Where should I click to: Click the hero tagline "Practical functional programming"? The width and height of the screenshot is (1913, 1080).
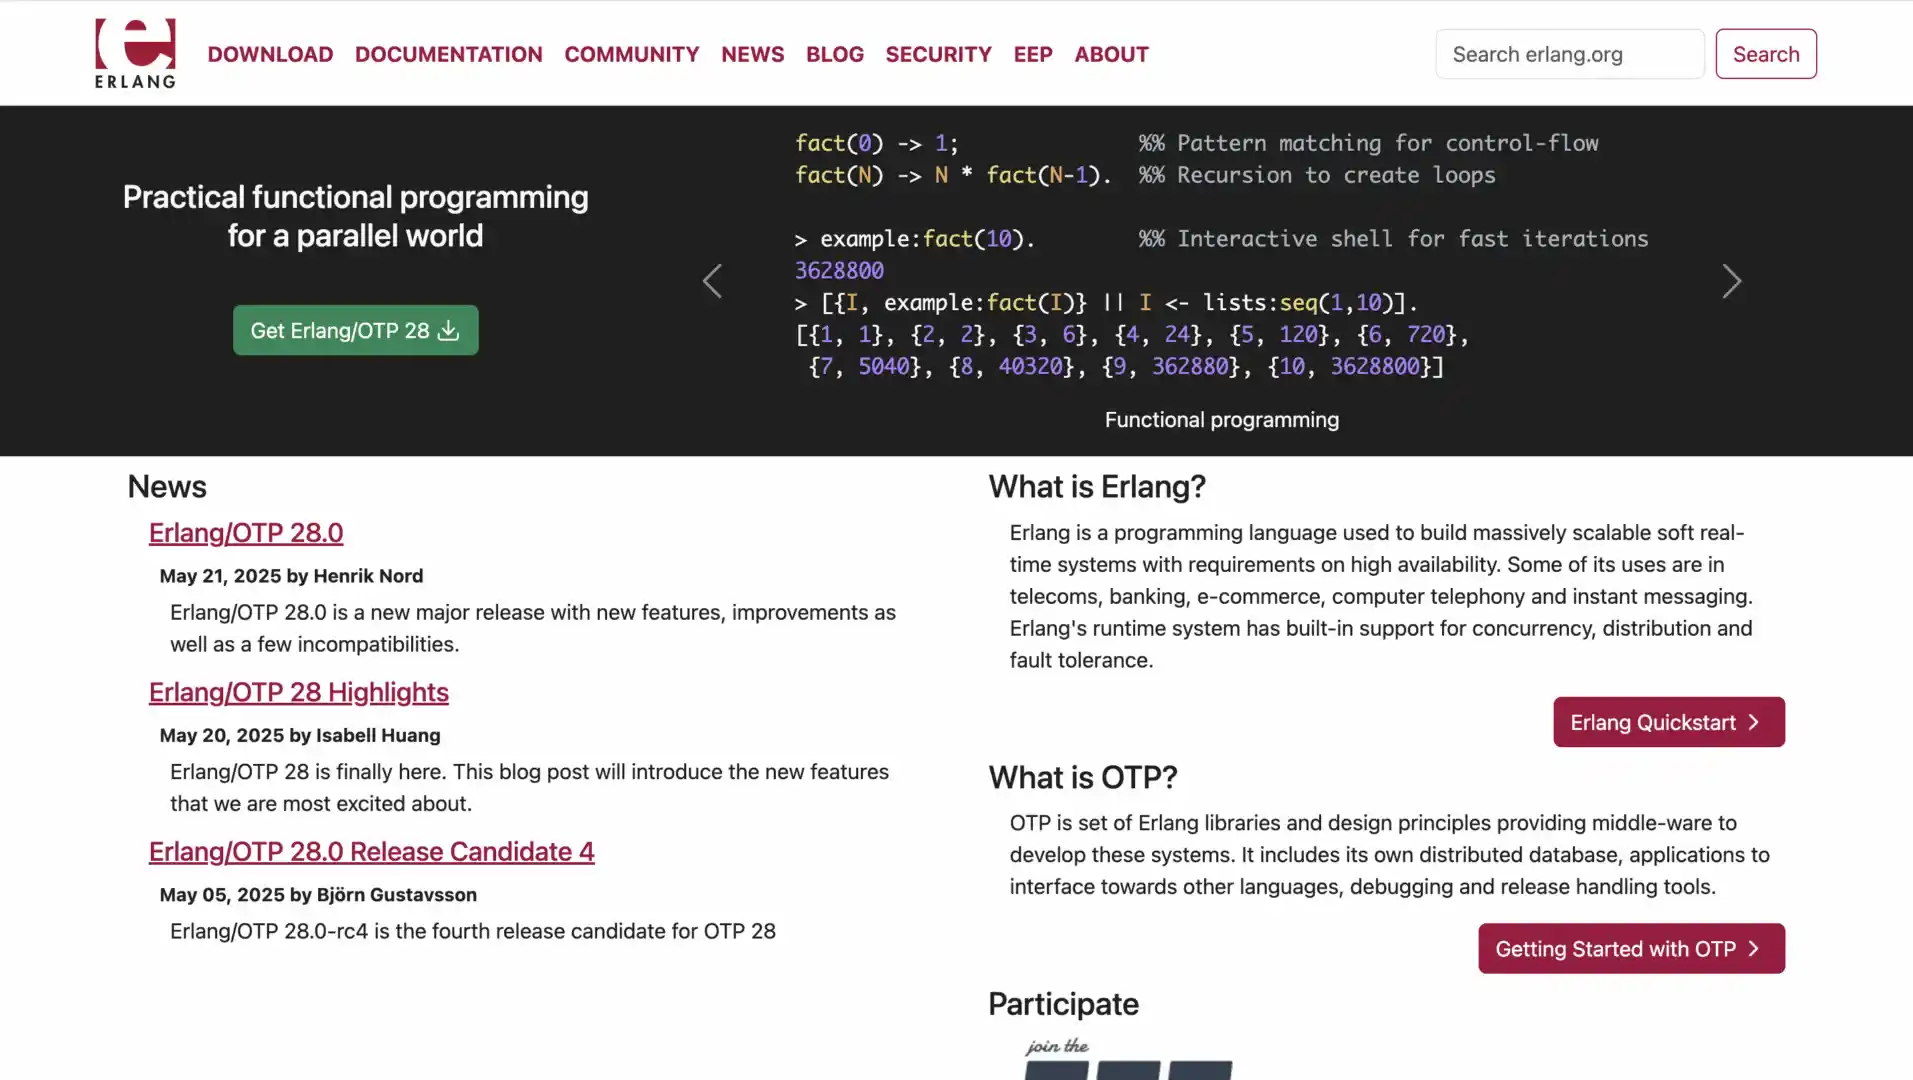(x=355, y=197)
